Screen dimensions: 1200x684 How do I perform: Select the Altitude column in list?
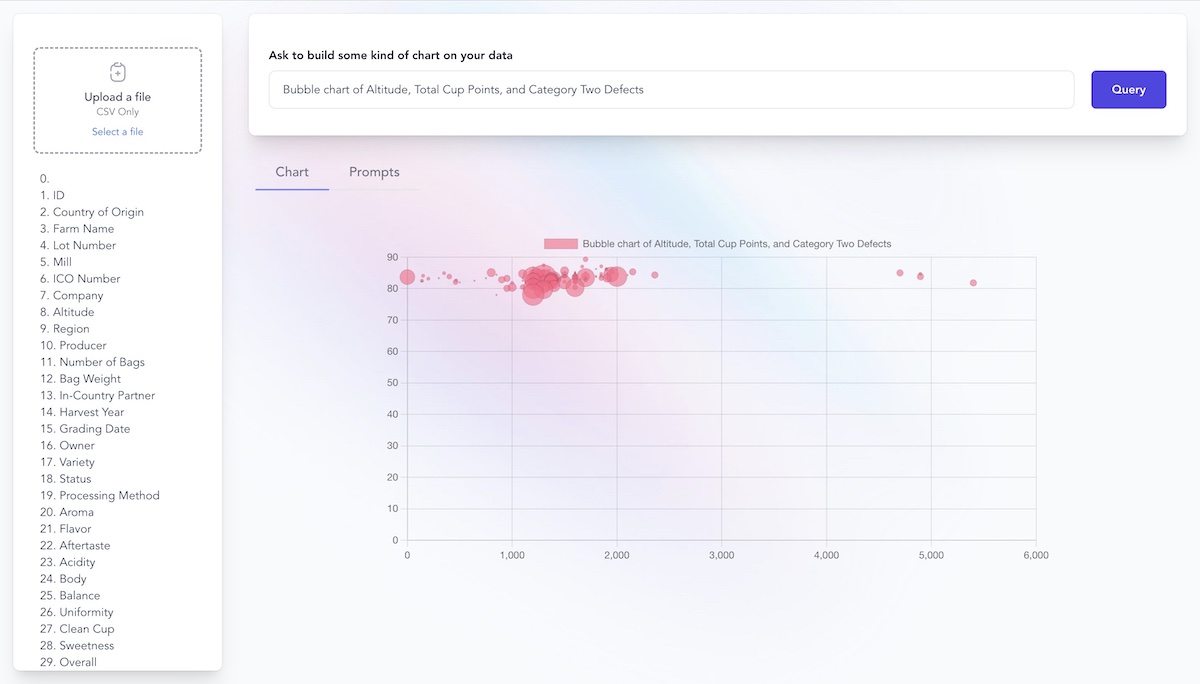(74, 312)
